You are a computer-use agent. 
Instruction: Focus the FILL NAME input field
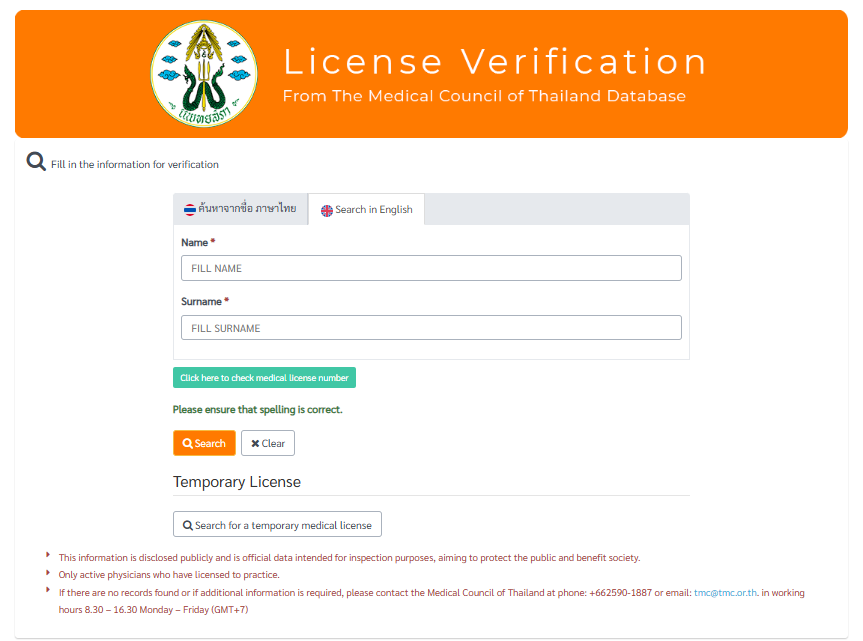point(431,268)
